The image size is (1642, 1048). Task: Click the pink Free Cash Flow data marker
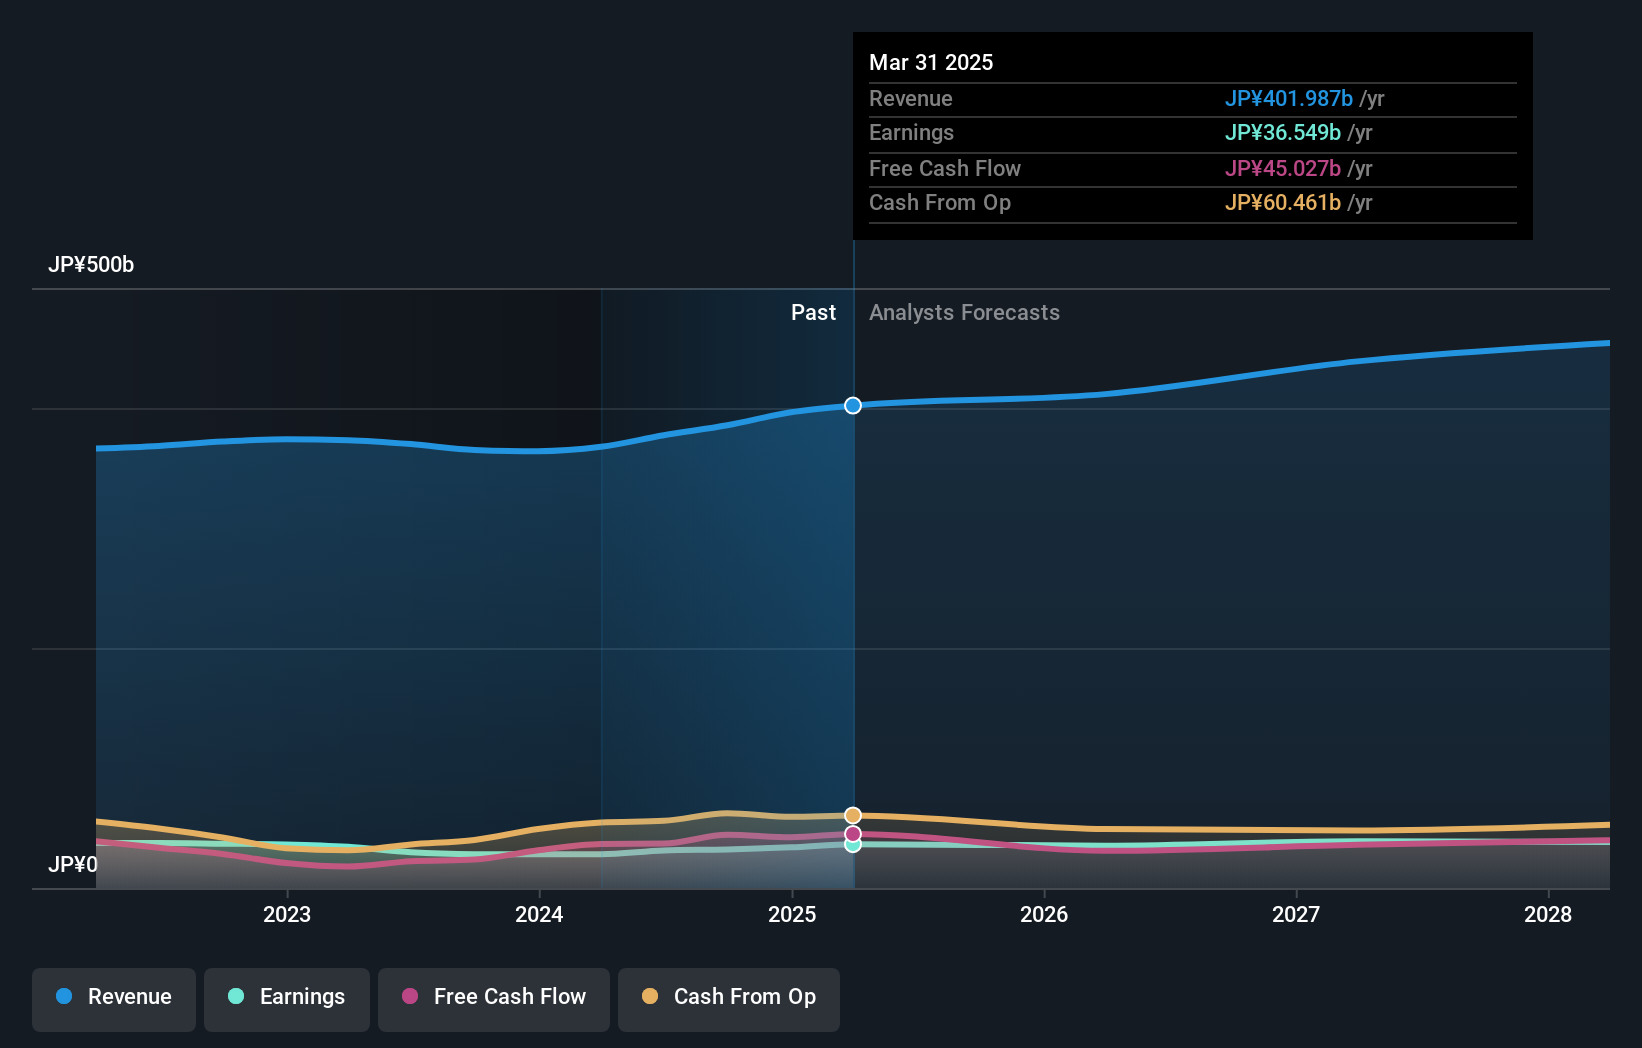[x=853, y=833]
